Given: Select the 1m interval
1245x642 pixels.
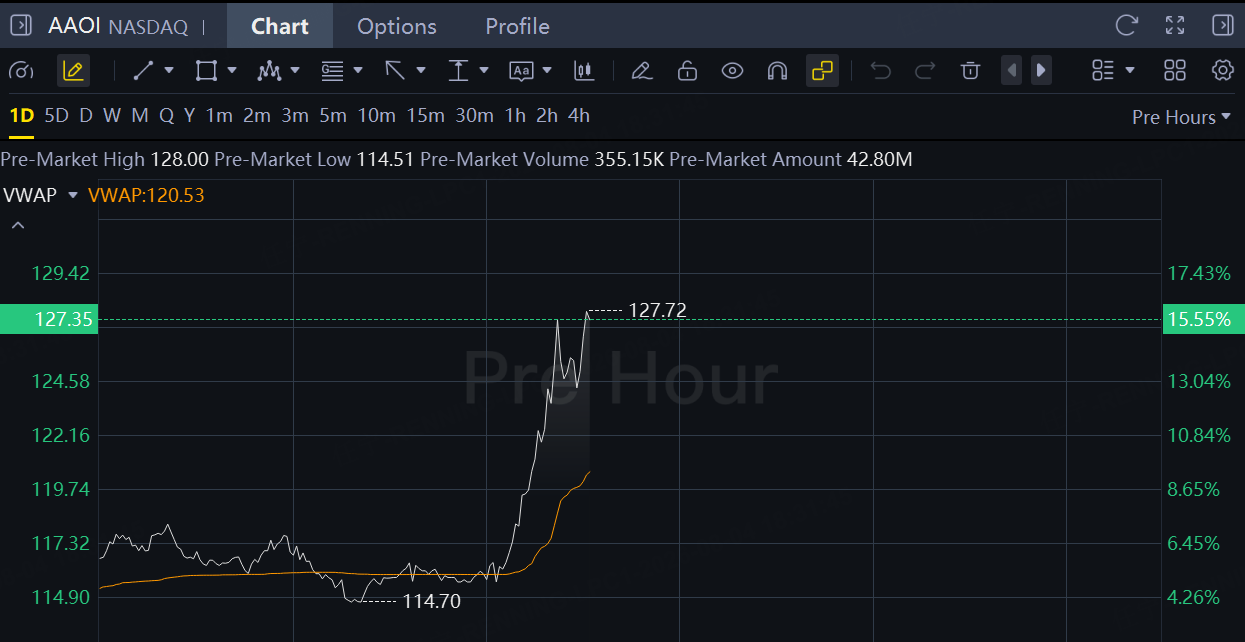Looking at the screenshot, I should pyautogui.click(x=219, y=116).
